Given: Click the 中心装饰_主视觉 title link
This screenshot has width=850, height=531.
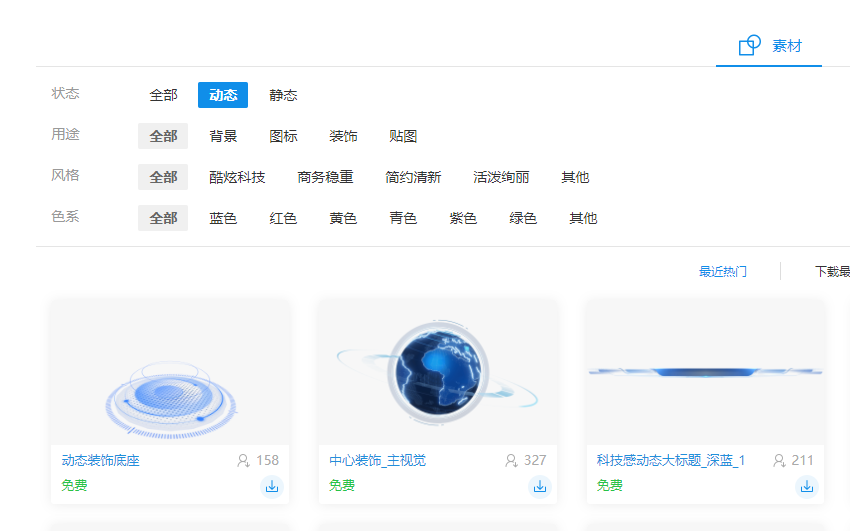Looking at the screenshot, I should 377,461.
